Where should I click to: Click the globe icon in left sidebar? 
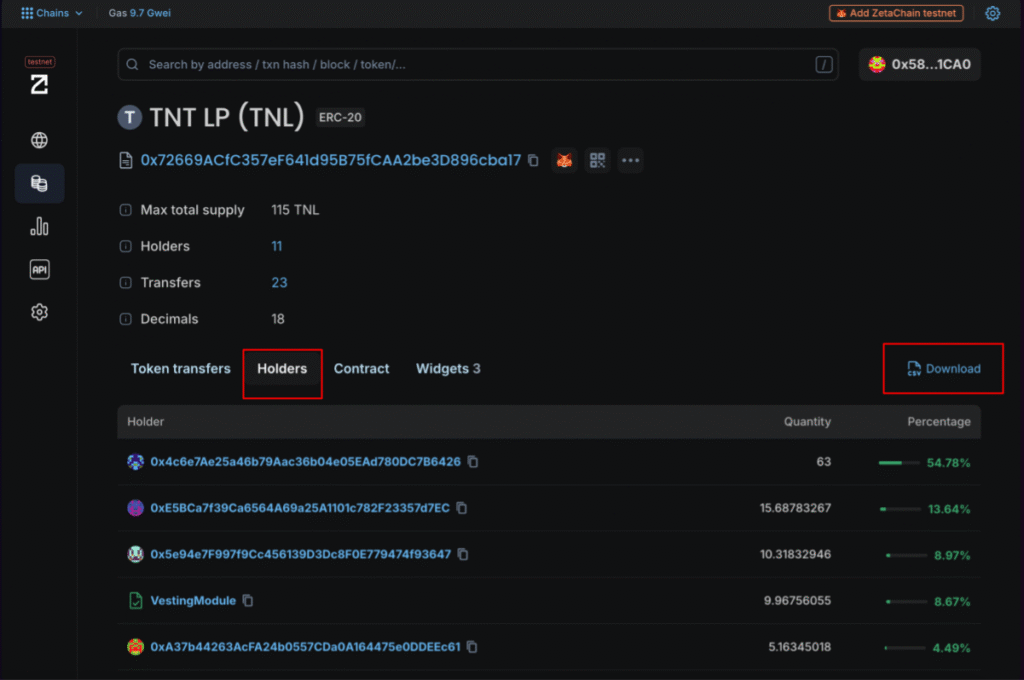(x=39, y=140)
